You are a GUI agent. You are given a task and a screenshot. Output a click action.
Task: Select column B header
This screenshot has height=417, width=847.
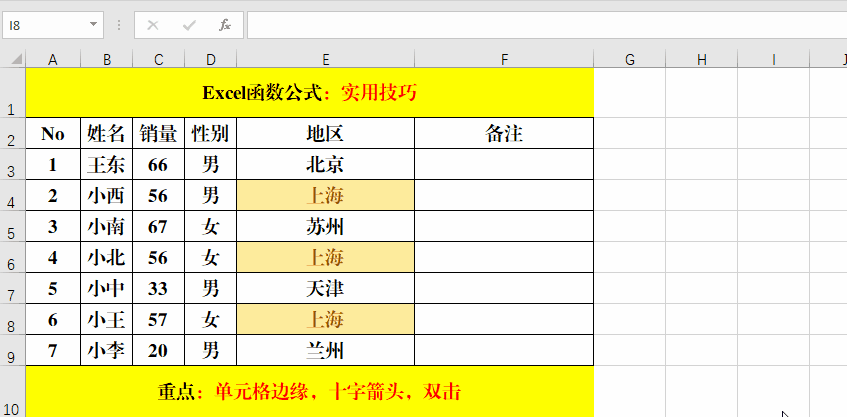click(107, 59)
